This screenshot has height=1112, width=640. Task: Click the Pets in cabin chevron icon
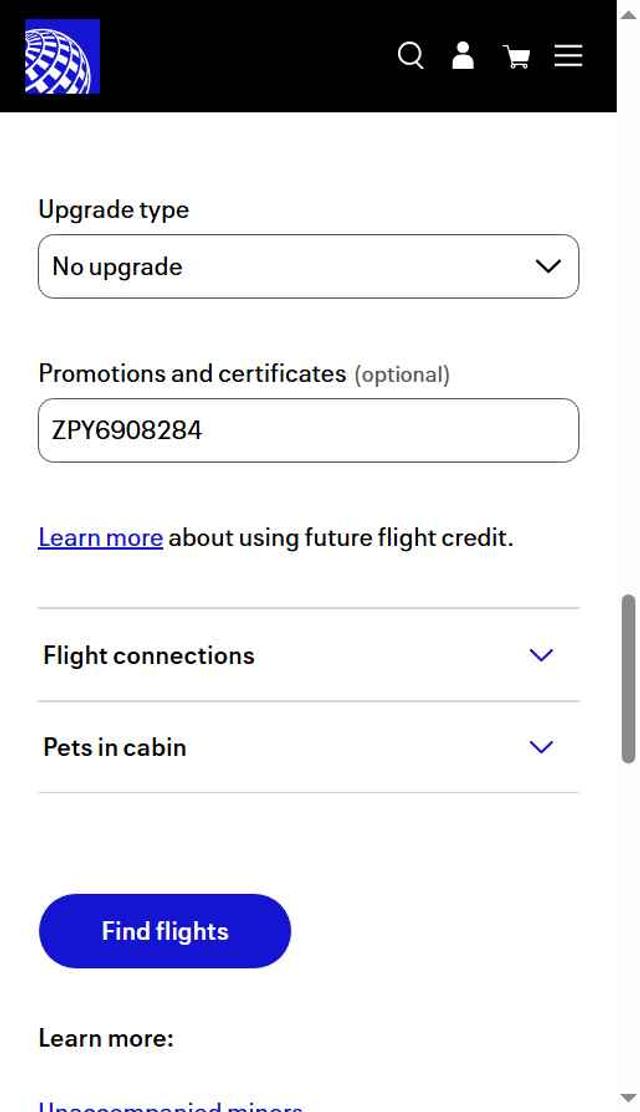pyautogui.click(x=541, y=748)
